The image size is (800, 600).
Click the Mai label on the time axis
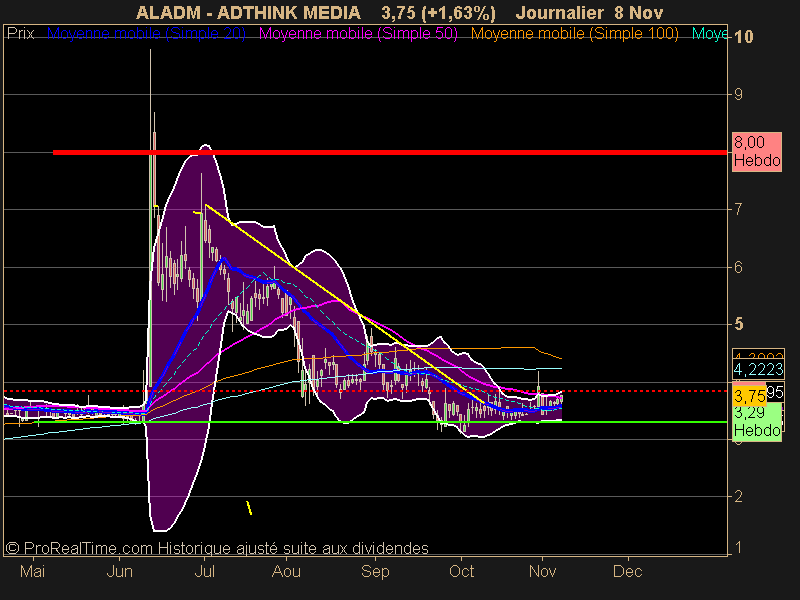(33, 571)
